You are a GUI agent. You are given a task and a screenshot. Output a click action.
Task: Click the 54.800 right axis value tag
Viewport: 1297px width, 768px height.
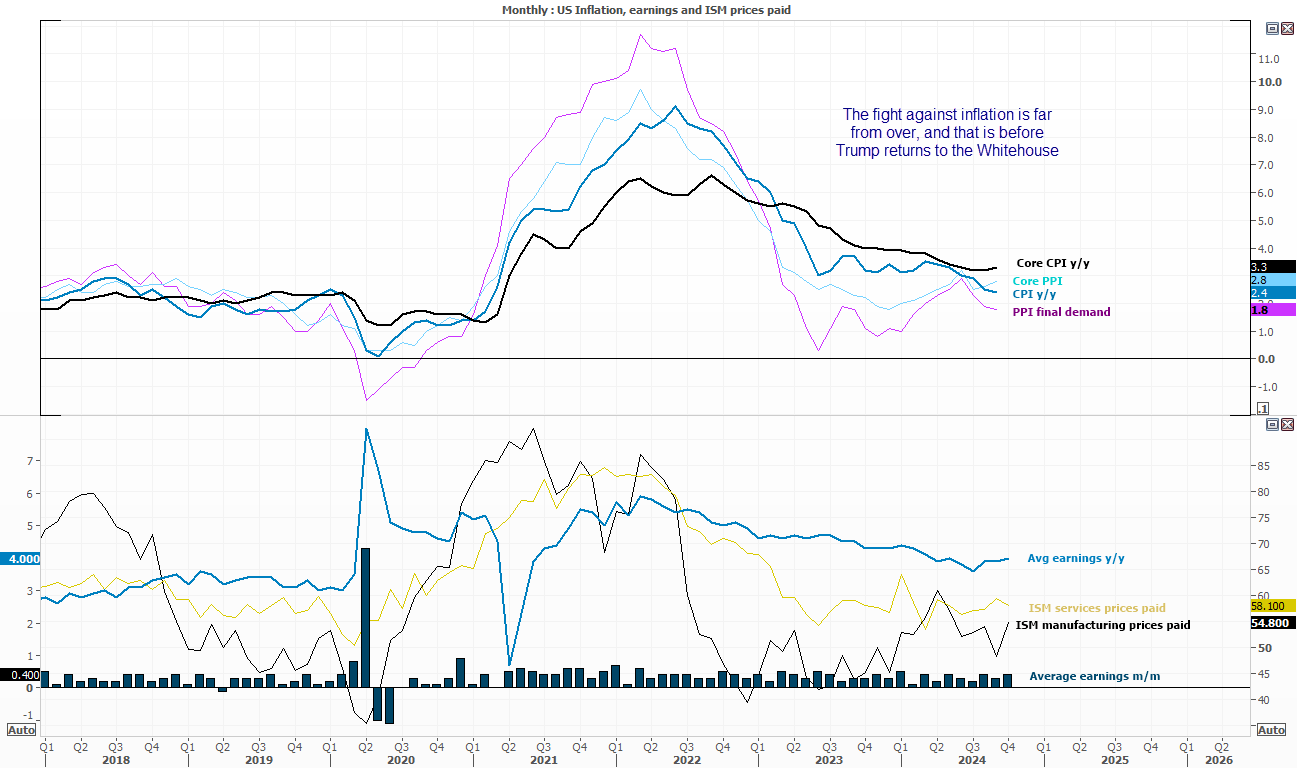click(1272, 622)
